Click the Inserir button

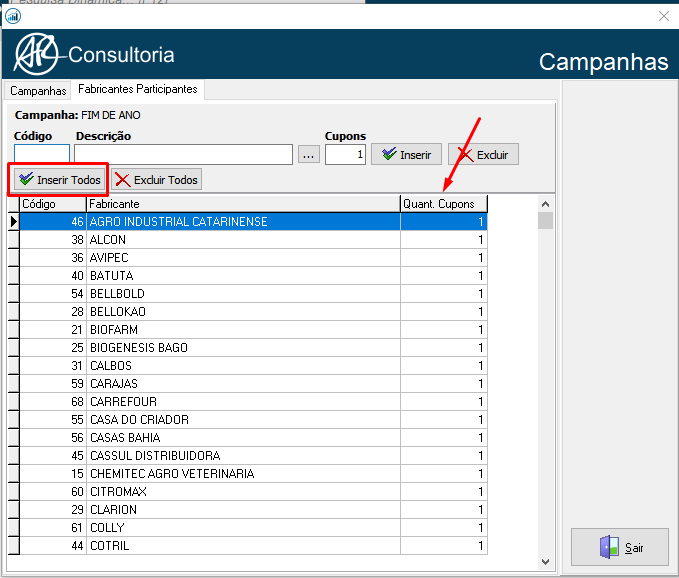pos(406,155)
